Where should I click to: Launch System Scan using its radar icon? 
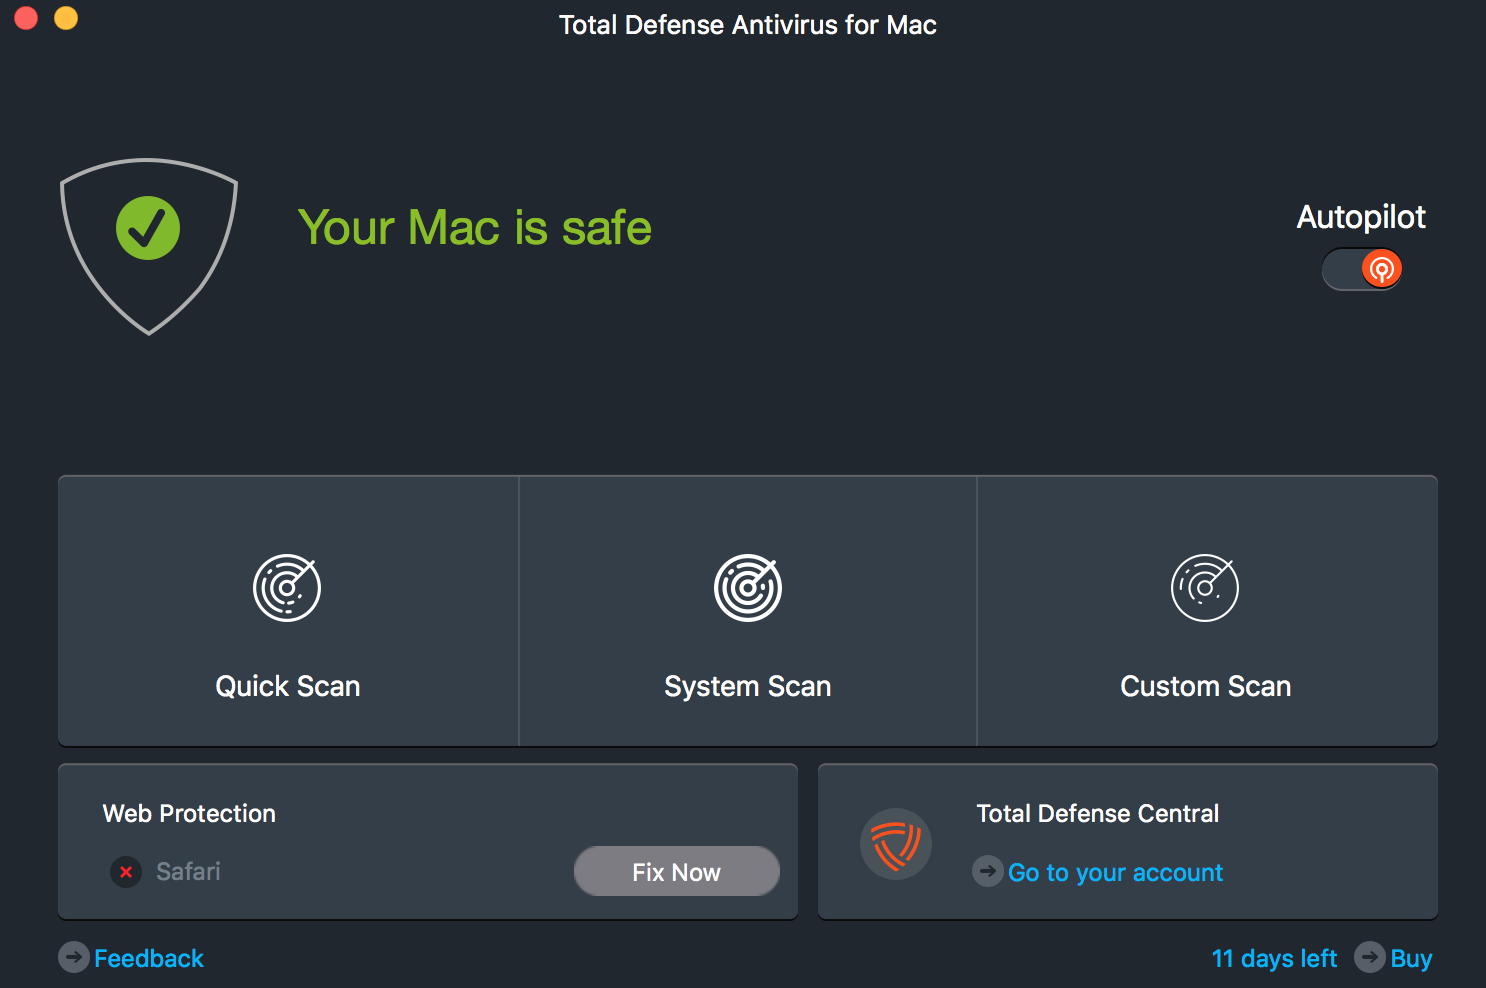point(748,588)
